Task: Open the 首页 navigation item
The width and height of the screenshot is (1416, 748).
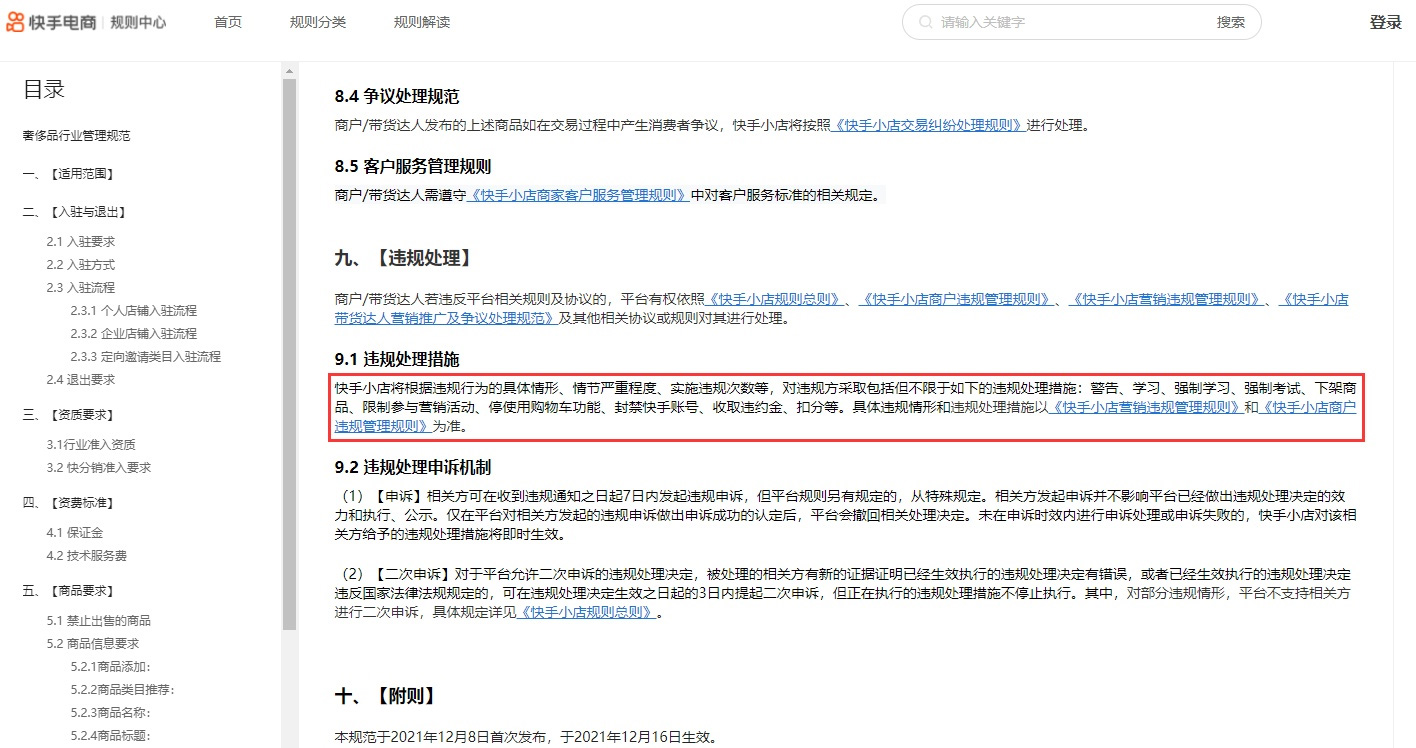Action: tap(228, 22)
